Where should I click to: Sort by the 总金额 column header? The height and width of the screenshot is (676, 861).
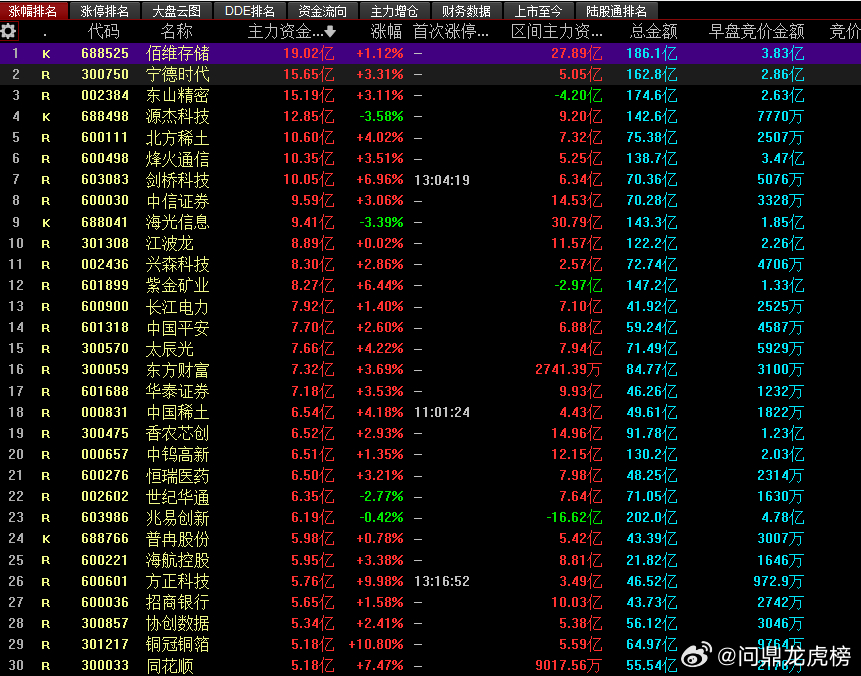pyautogui.click(x=653, y=32)
